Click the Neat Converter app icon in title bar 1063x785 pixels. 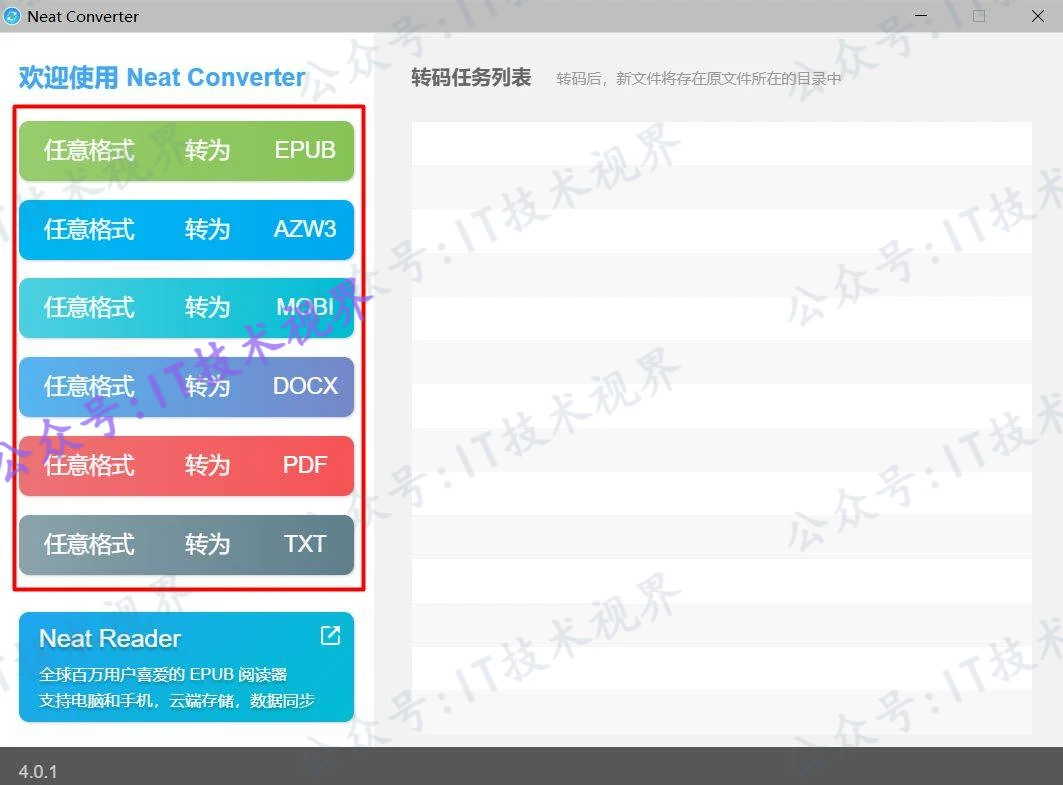pyautogui.click(x=12, y=16)
